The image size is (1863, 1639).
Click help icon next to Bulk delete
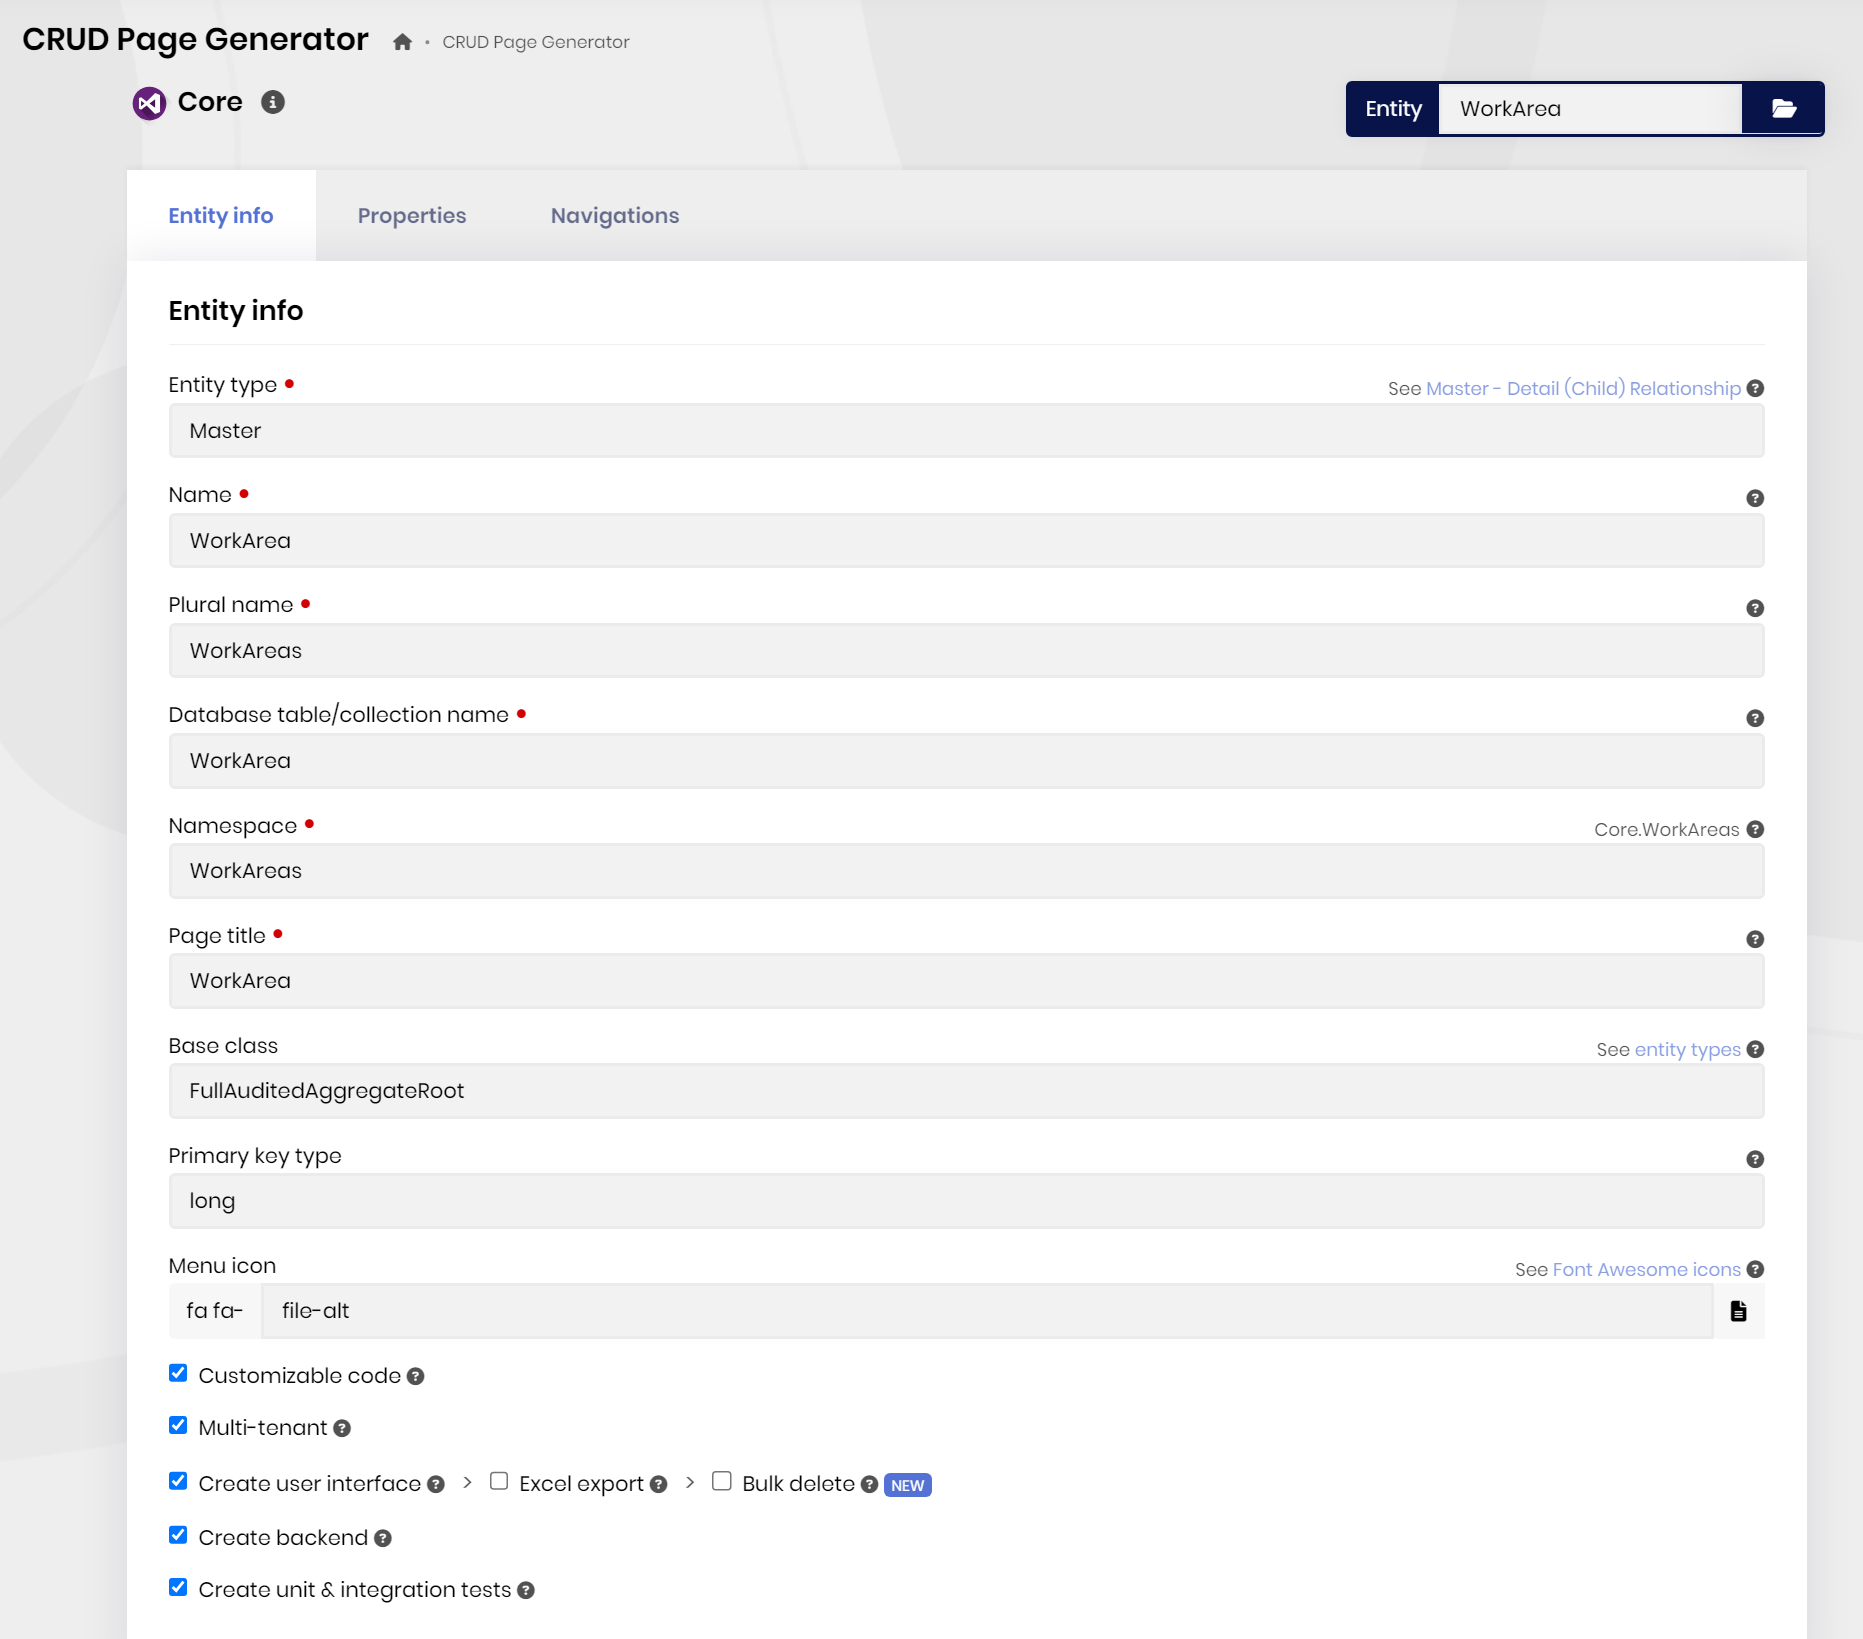click(x=869, y=1485)
